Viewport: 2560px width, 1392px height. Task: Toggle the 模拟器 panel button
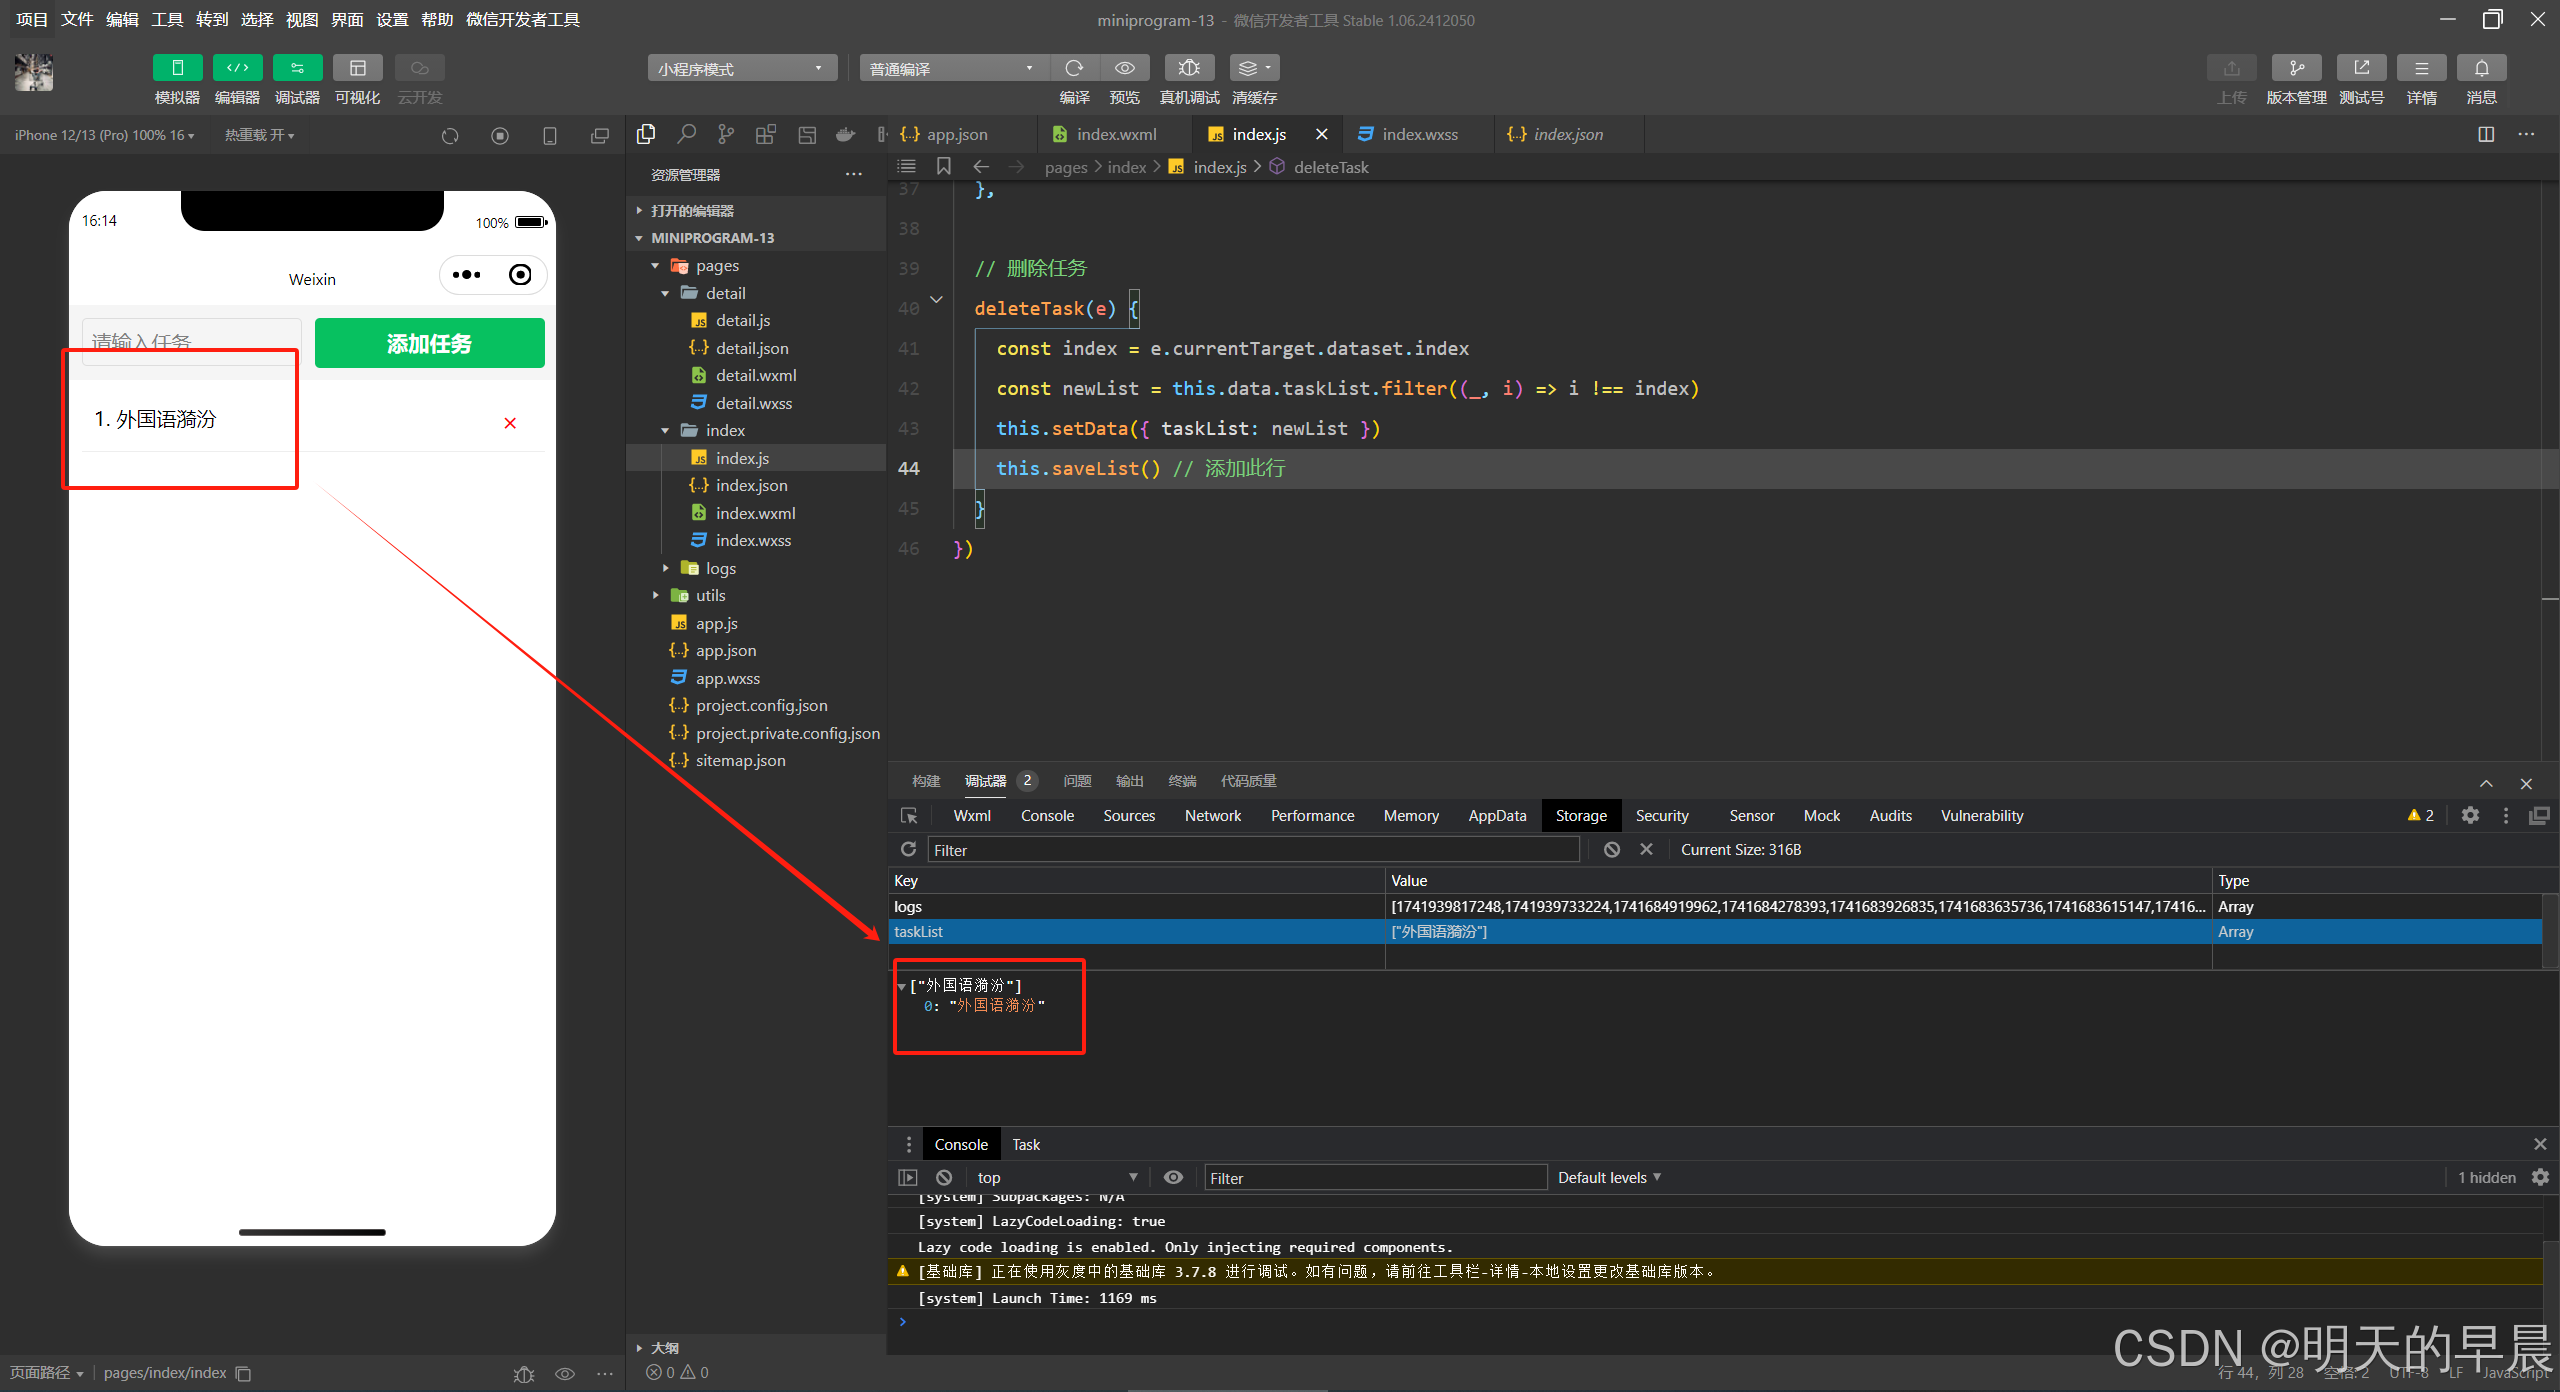click(x=177, y=68)
